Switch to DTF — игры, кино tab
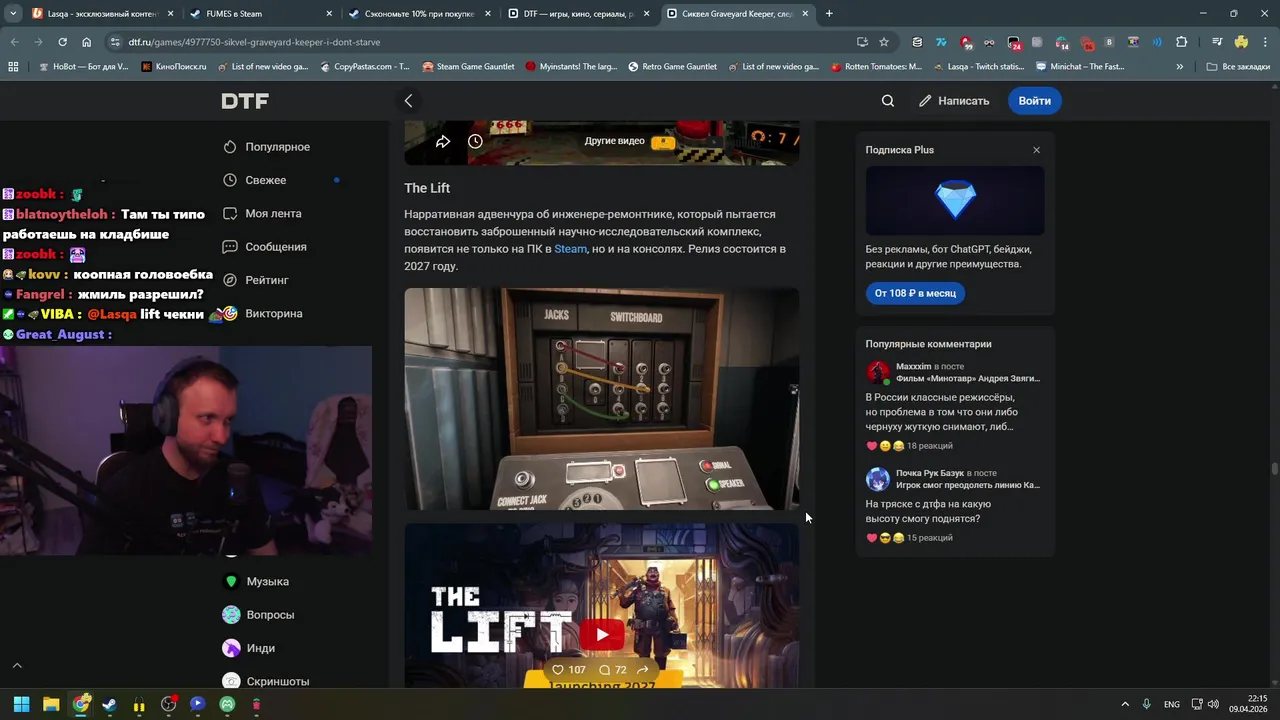The image size is (1280, 720). [578, 14]
